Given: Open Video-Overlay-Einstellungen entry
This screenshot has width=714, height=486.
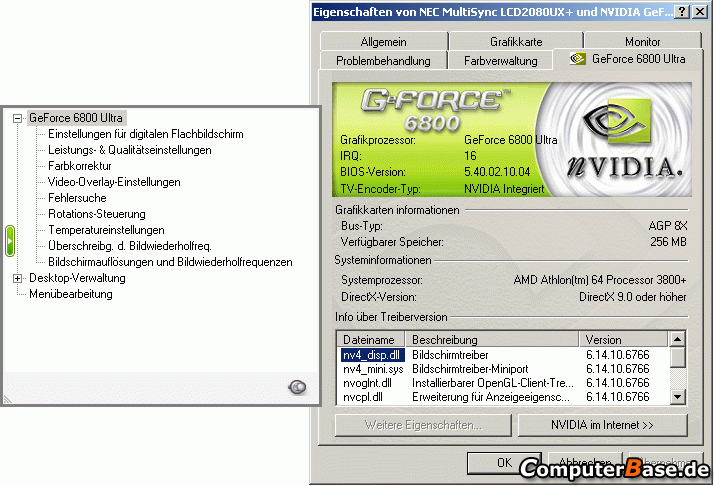Looking at the screenshot, I should [x=114, y=182].
